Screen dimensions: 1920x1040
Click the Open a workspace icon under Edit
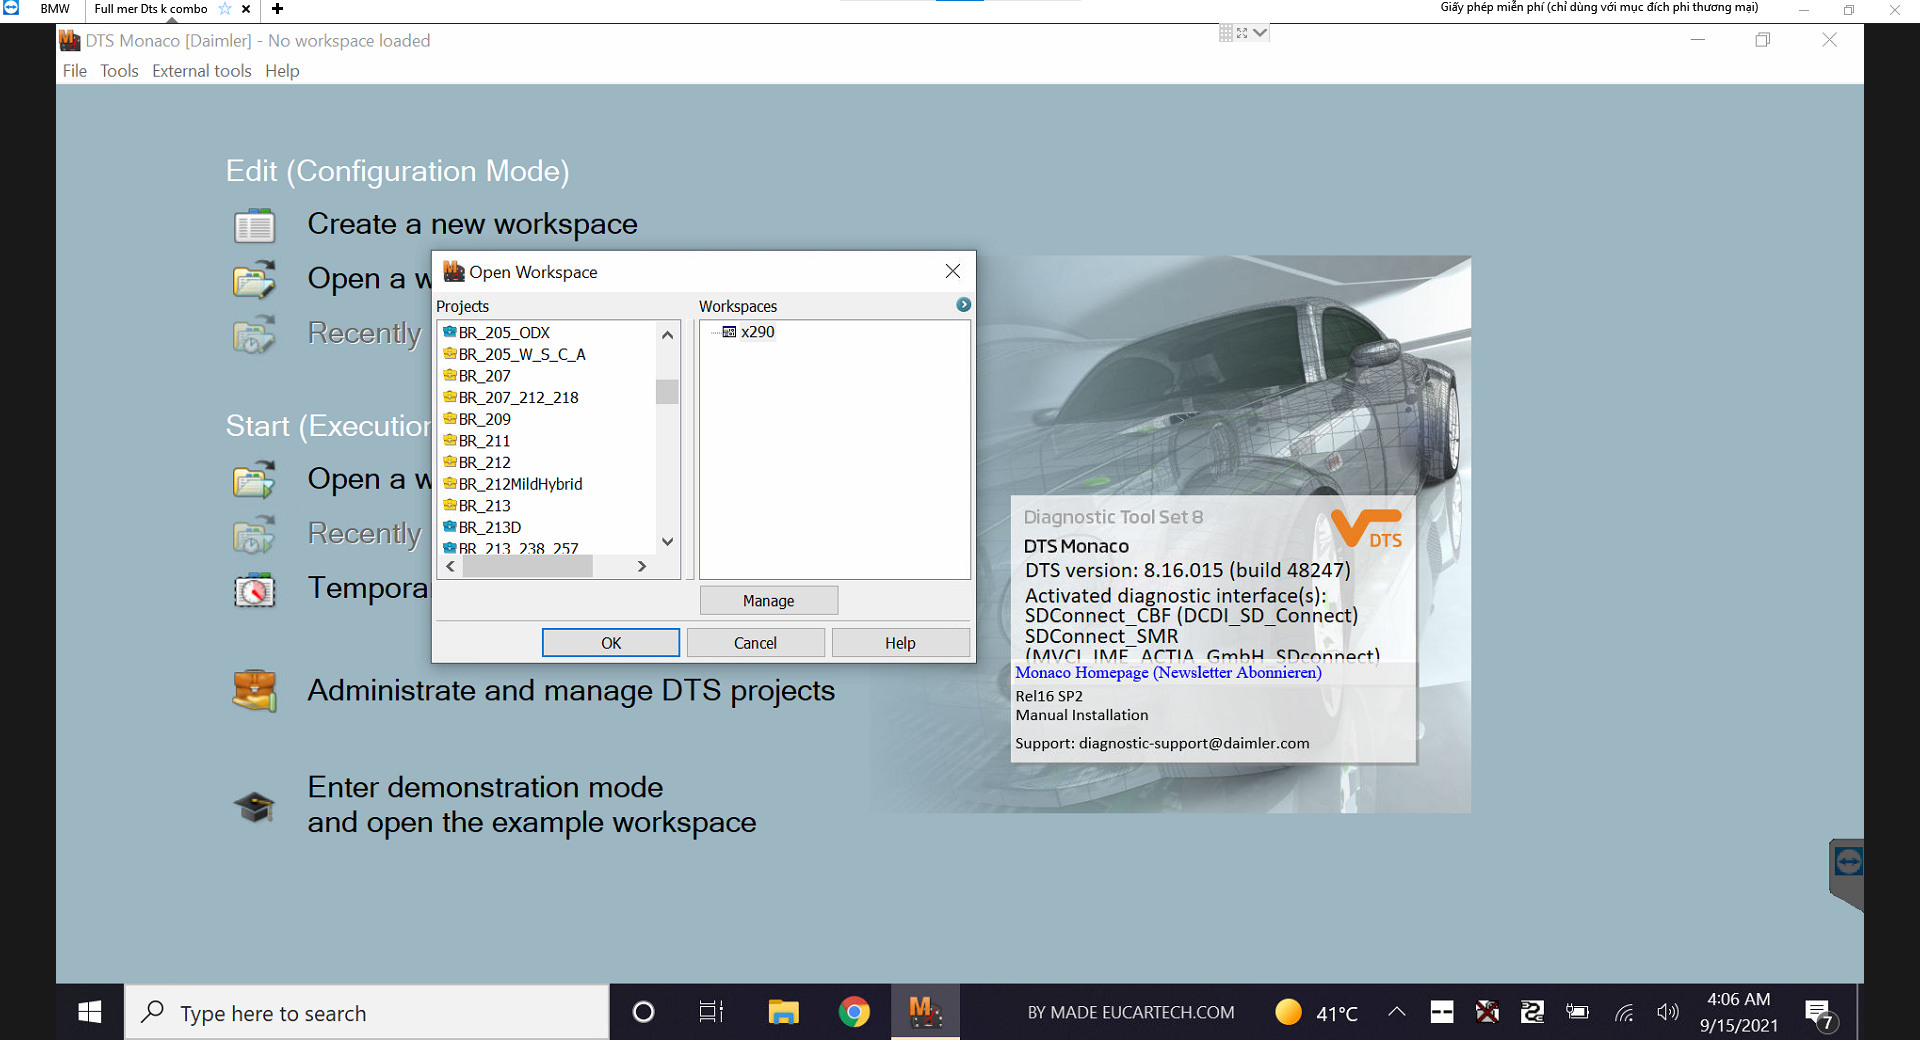pyautogui.click(x=254, y=280)
